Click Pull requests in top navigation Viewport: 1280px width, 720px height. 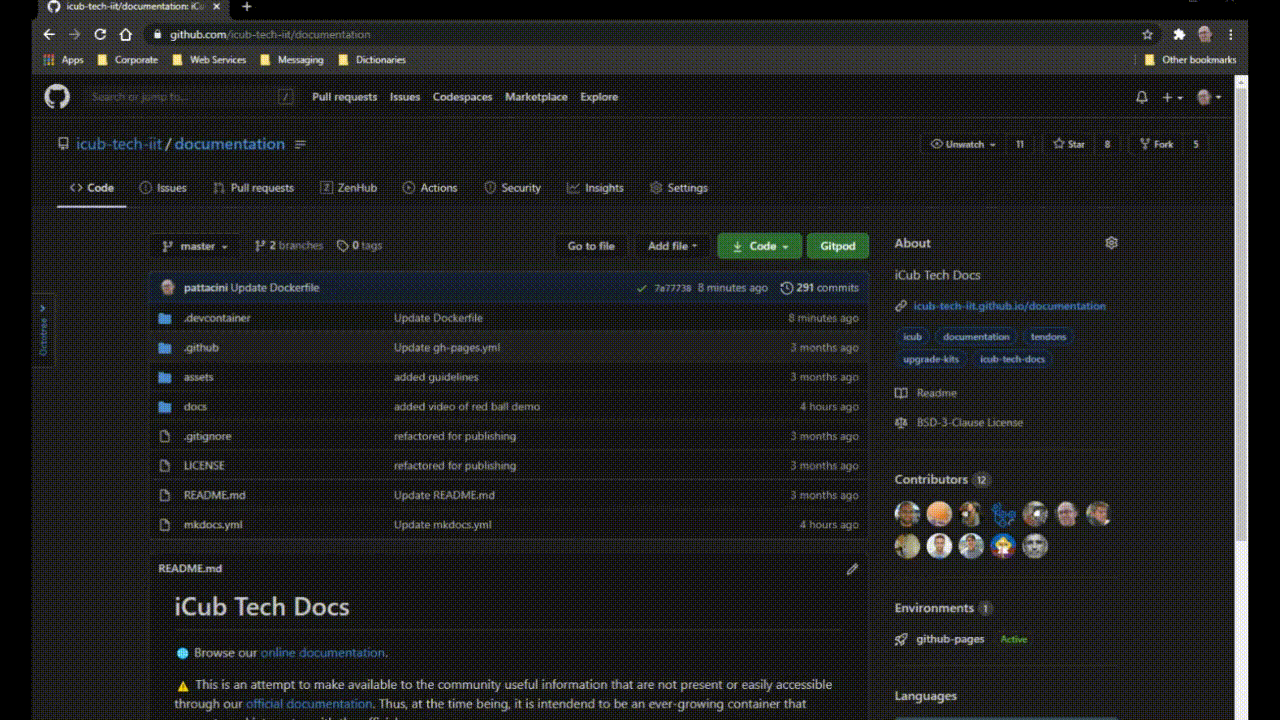coord(345,97)
